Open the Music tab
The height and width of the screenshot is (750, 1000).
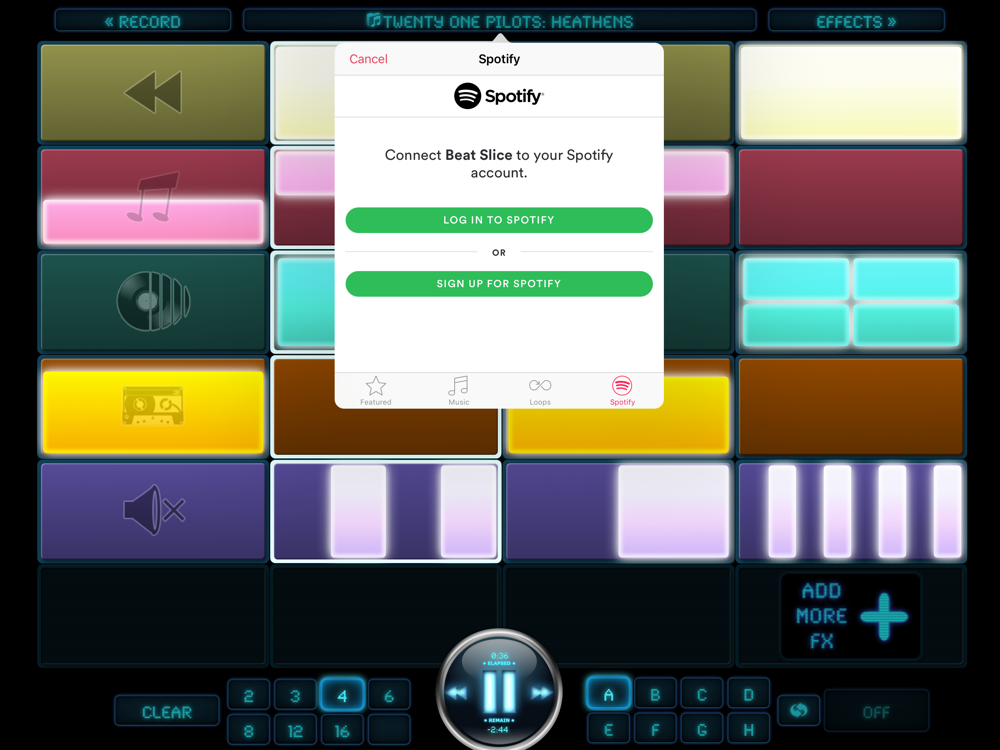tap(459, 390)
